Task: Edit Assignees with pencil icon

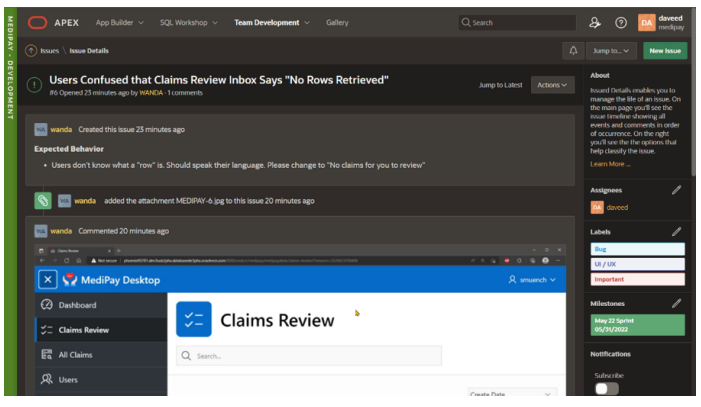Action: pos(676,190)
